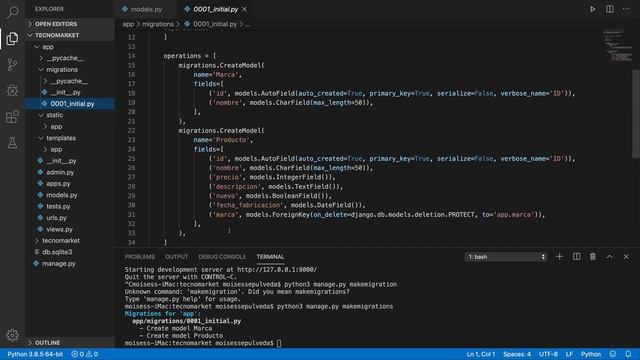Open db.sqlite3 file in explorer

(x=70, y=252)
